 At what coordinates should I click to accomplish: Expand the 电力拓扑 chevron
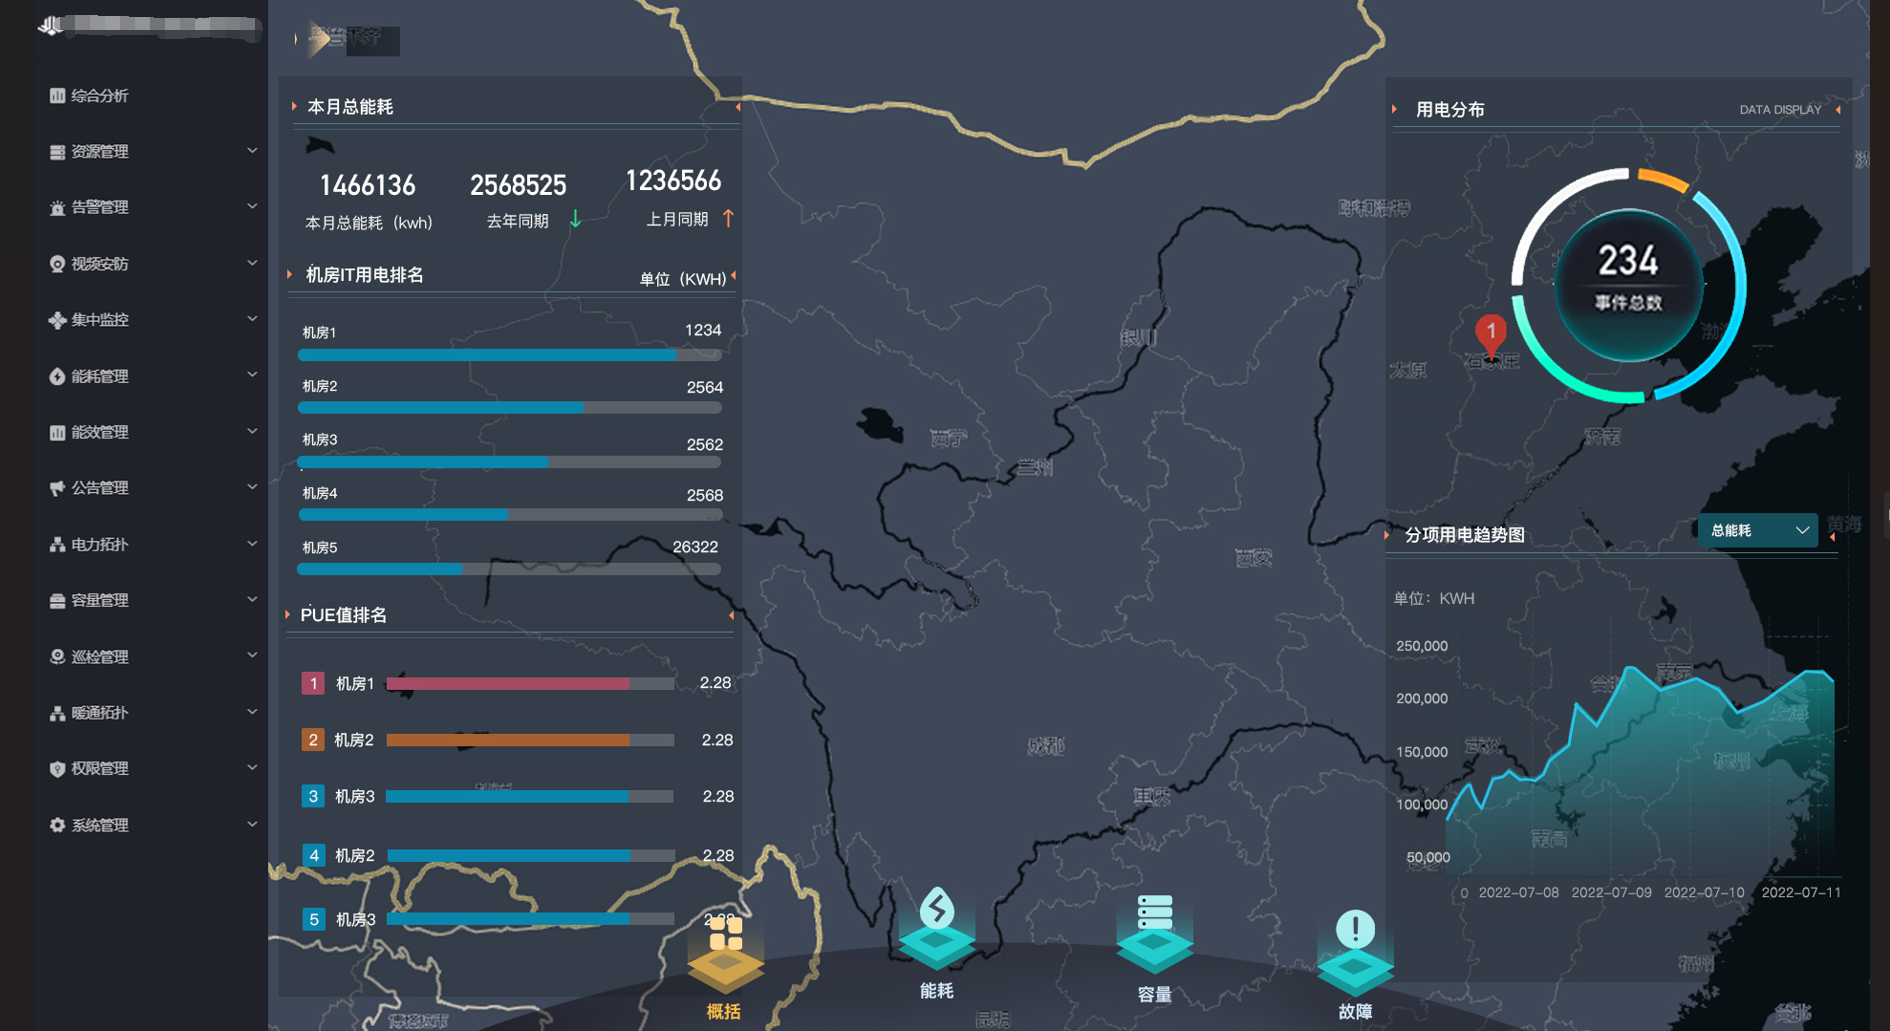[x=252, y=543]
